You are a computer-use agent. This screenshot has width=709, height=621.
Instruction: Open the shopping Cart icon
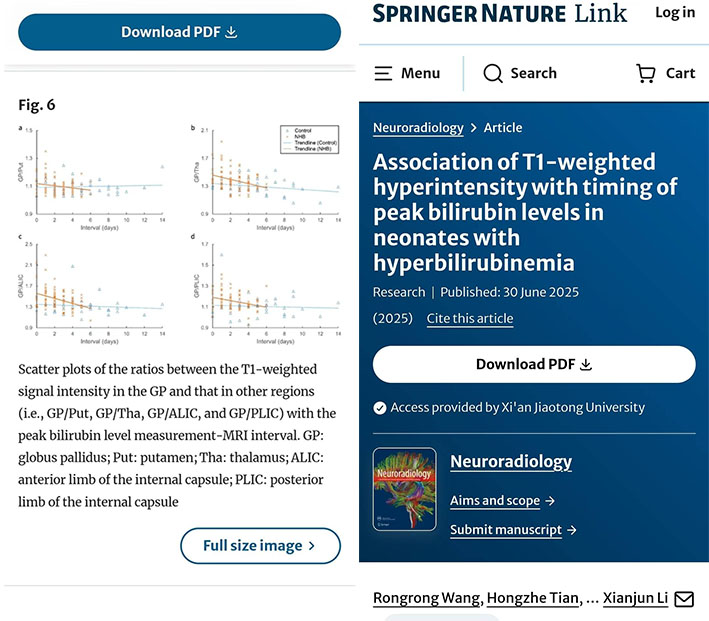(646, 73)
